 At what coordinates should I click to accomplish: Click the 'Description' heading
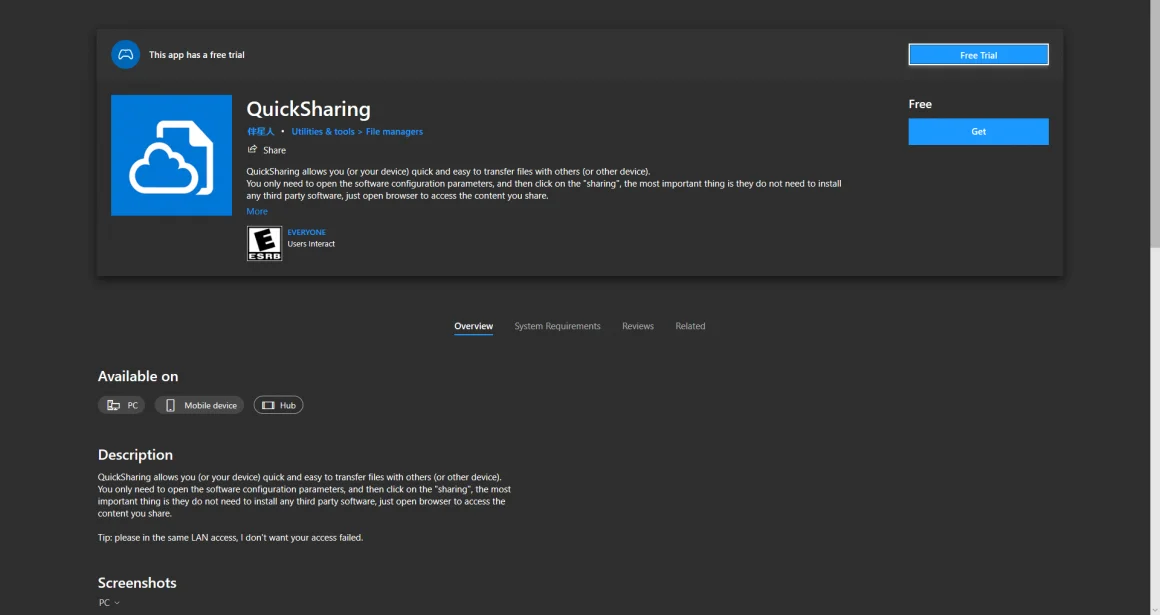coord(135,455)
